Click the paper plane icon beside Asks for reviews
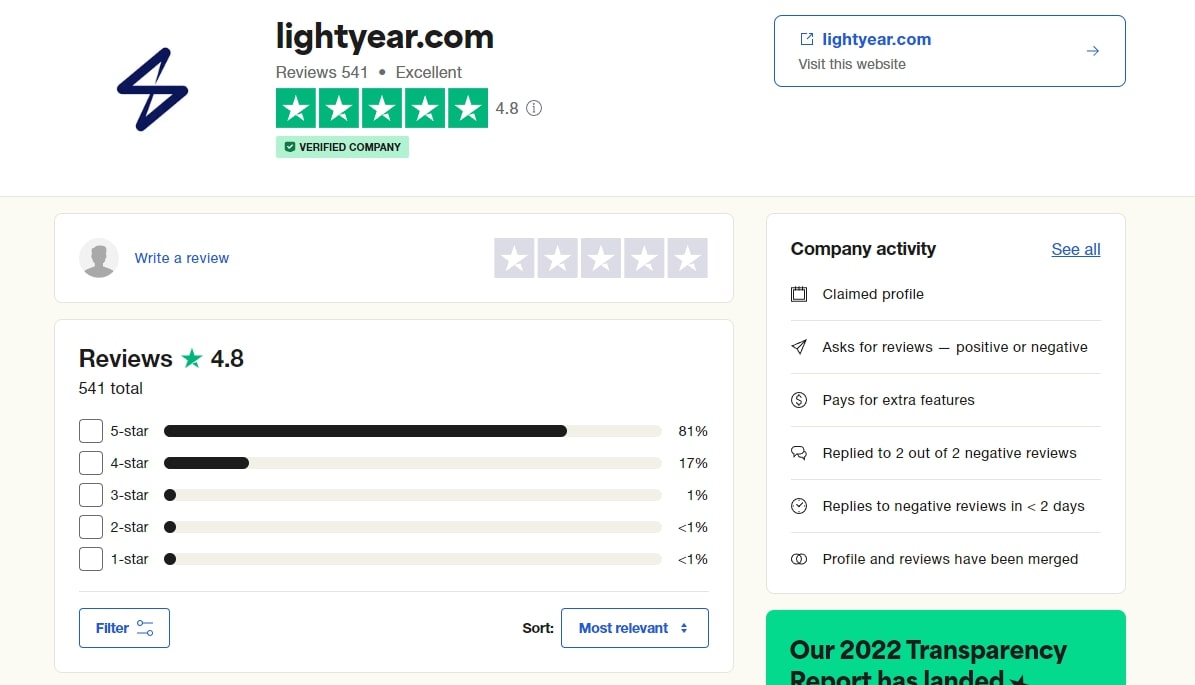1195x685 pixels. pos(798,347)
